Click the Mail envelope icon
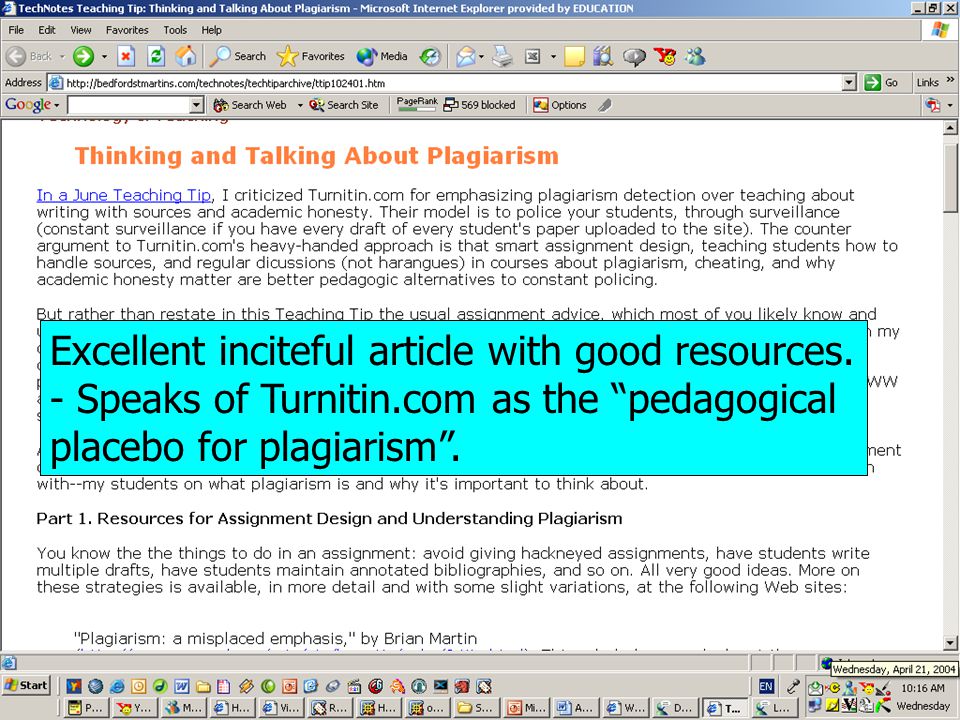 coord(465,56)
